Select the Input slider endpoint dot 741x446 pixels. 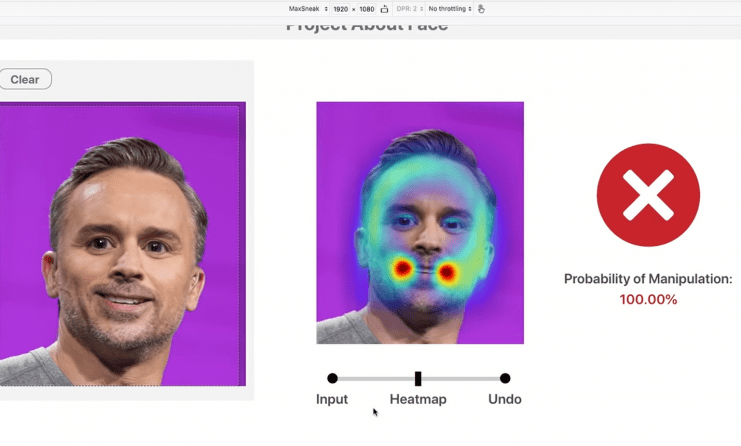[332, 378]
